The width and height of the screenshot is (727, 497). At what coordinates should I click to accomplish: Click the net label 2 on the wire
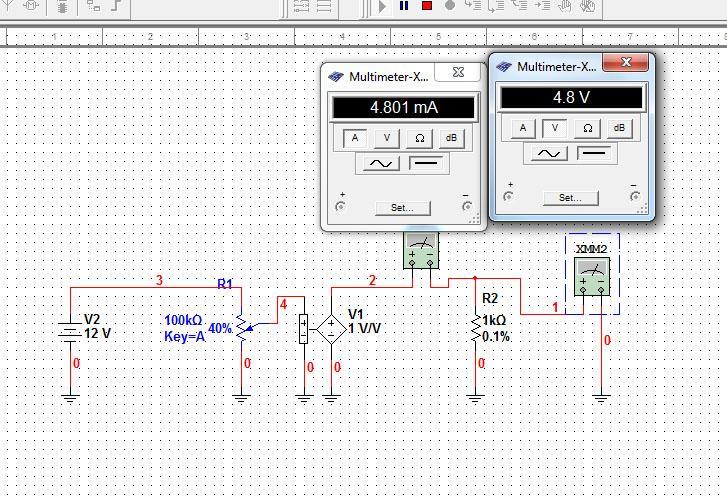372,280
